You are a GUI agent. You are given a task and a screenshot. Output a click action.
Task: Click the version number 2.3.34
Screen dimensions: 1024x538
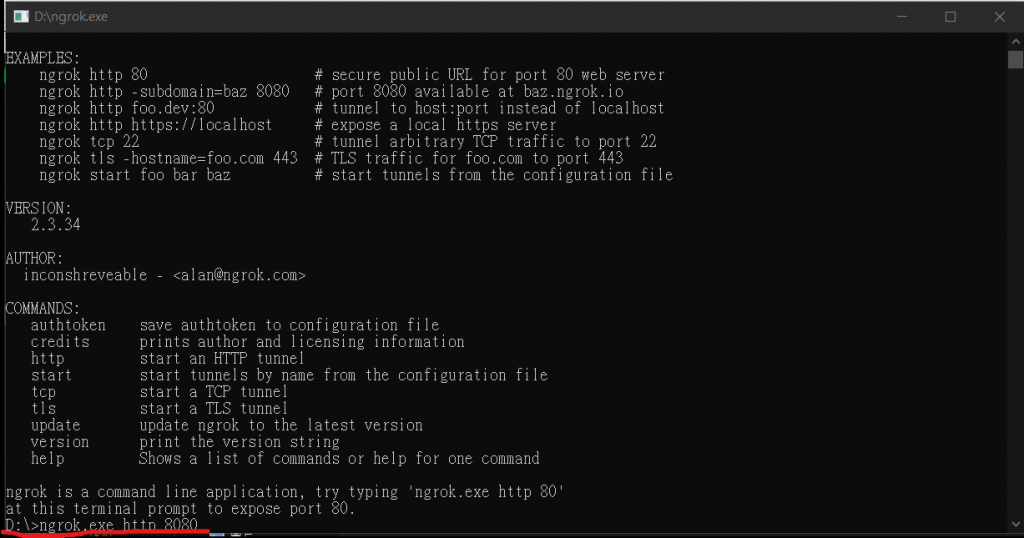coord(56,225)
